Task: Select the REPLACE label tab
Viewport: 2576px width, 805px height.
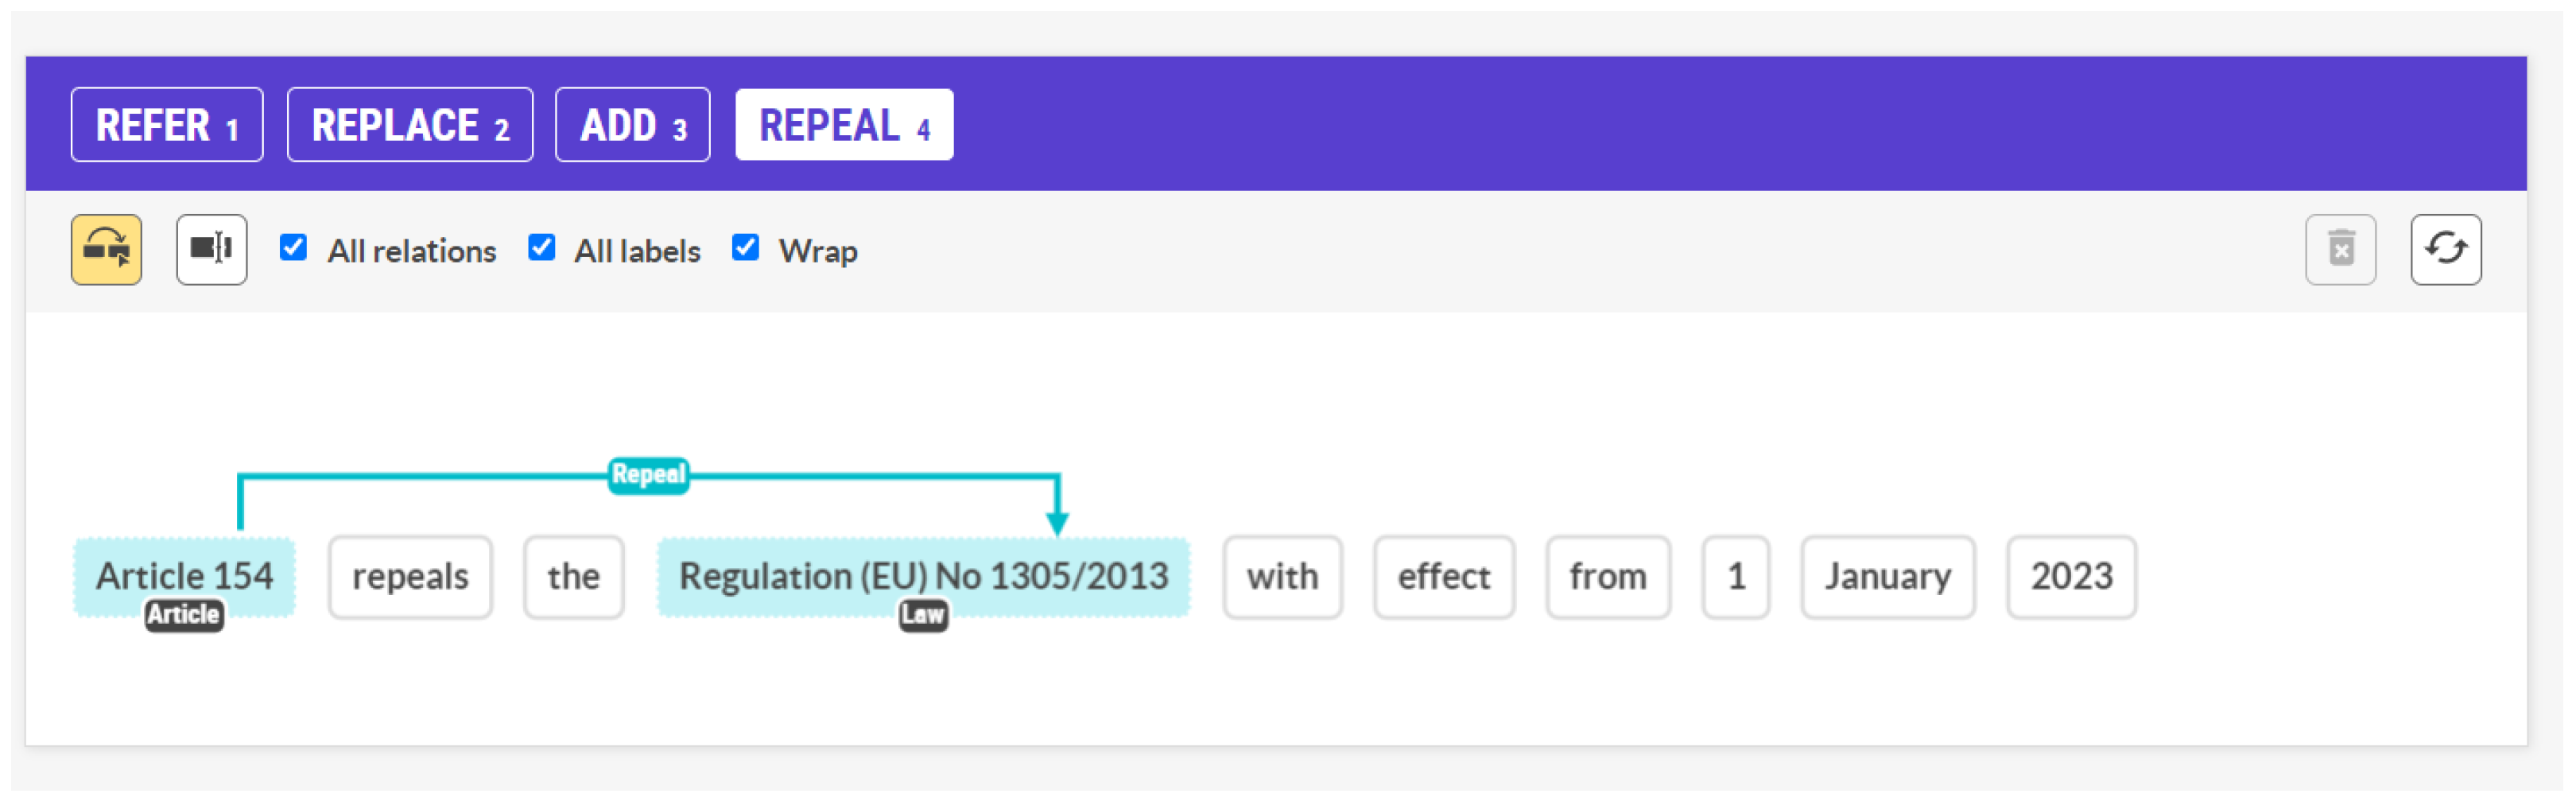Action: click(x=410, y=125)
